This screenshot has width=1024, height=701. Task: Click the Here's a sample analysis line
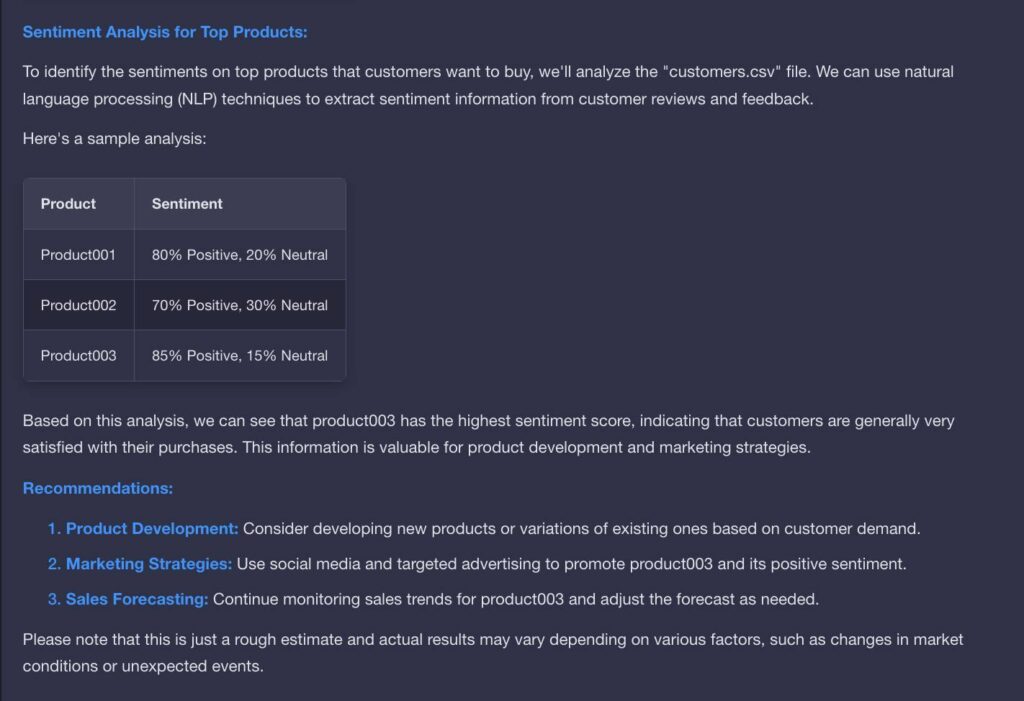[x=114, y=139]
